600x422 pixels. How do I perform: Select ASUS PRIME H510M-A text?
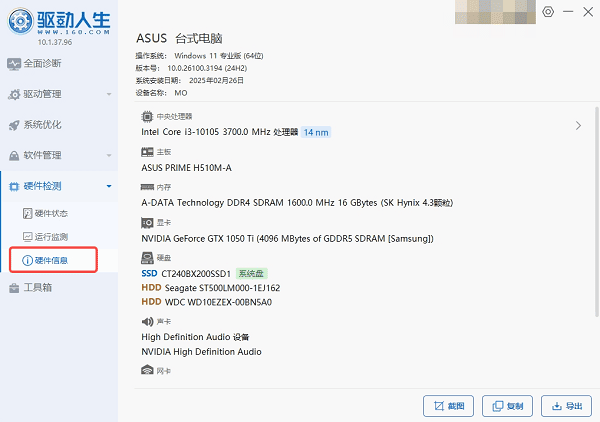pyautogui.click(x=186, y=168)
